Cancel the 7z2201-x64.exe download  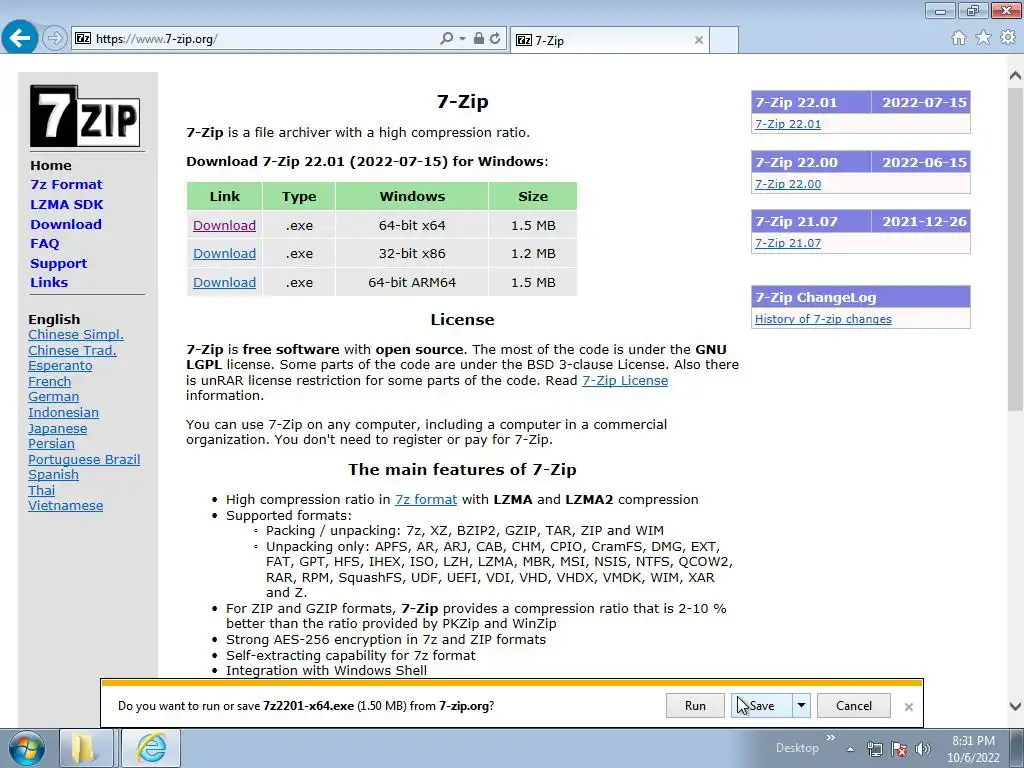click(854, 706)
